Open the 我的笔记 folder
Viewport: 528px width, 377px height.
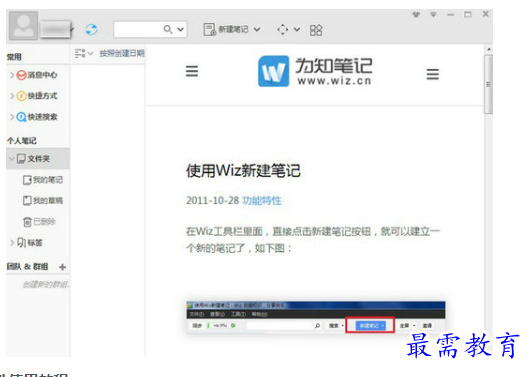click(43, 180)
